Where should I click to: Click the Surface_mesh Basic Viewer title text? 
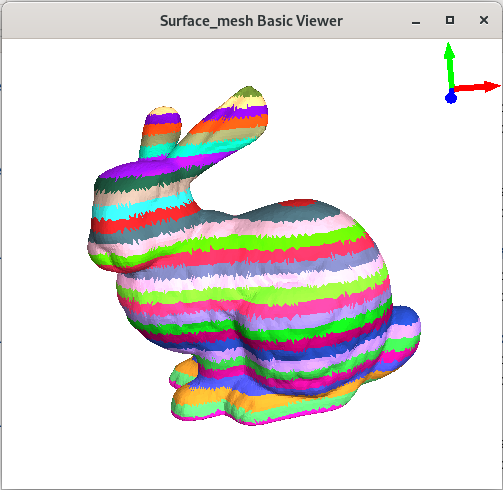point(251,21)
